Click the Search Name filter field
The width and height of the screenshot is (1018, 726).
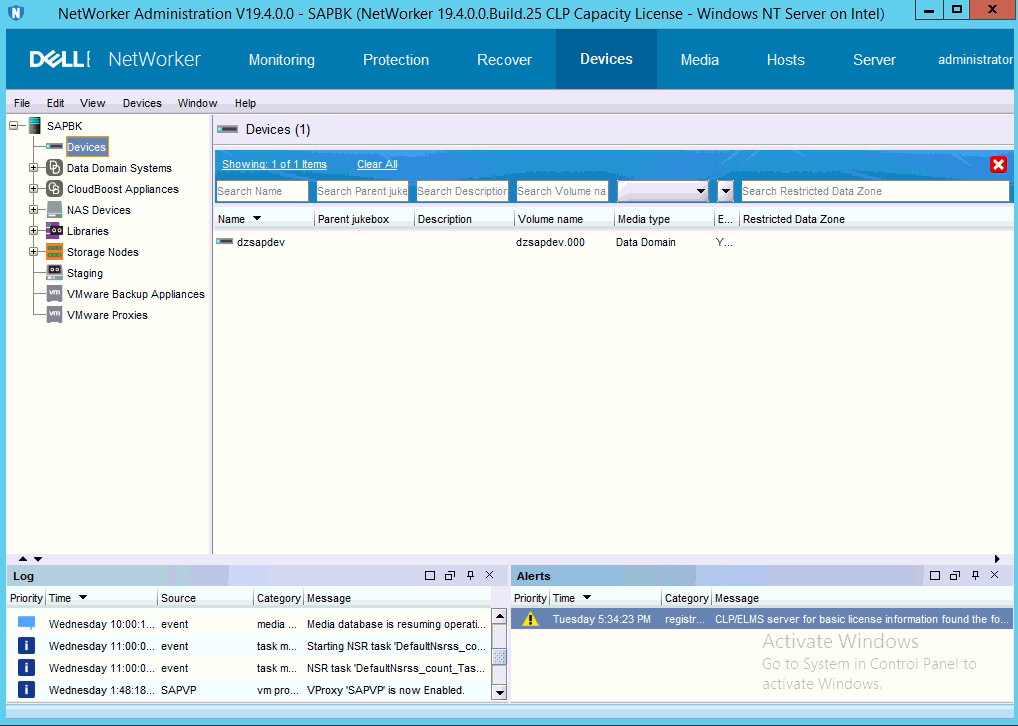(262, 191)
